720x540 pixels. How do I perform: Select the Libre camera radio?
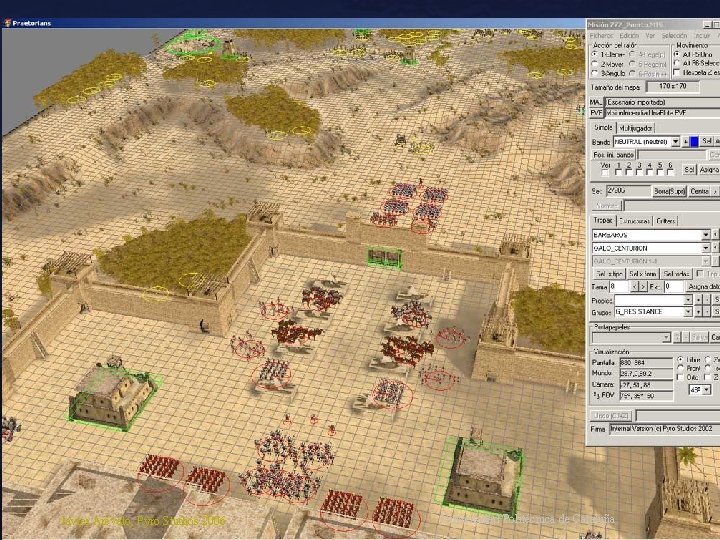coord(680,360)
